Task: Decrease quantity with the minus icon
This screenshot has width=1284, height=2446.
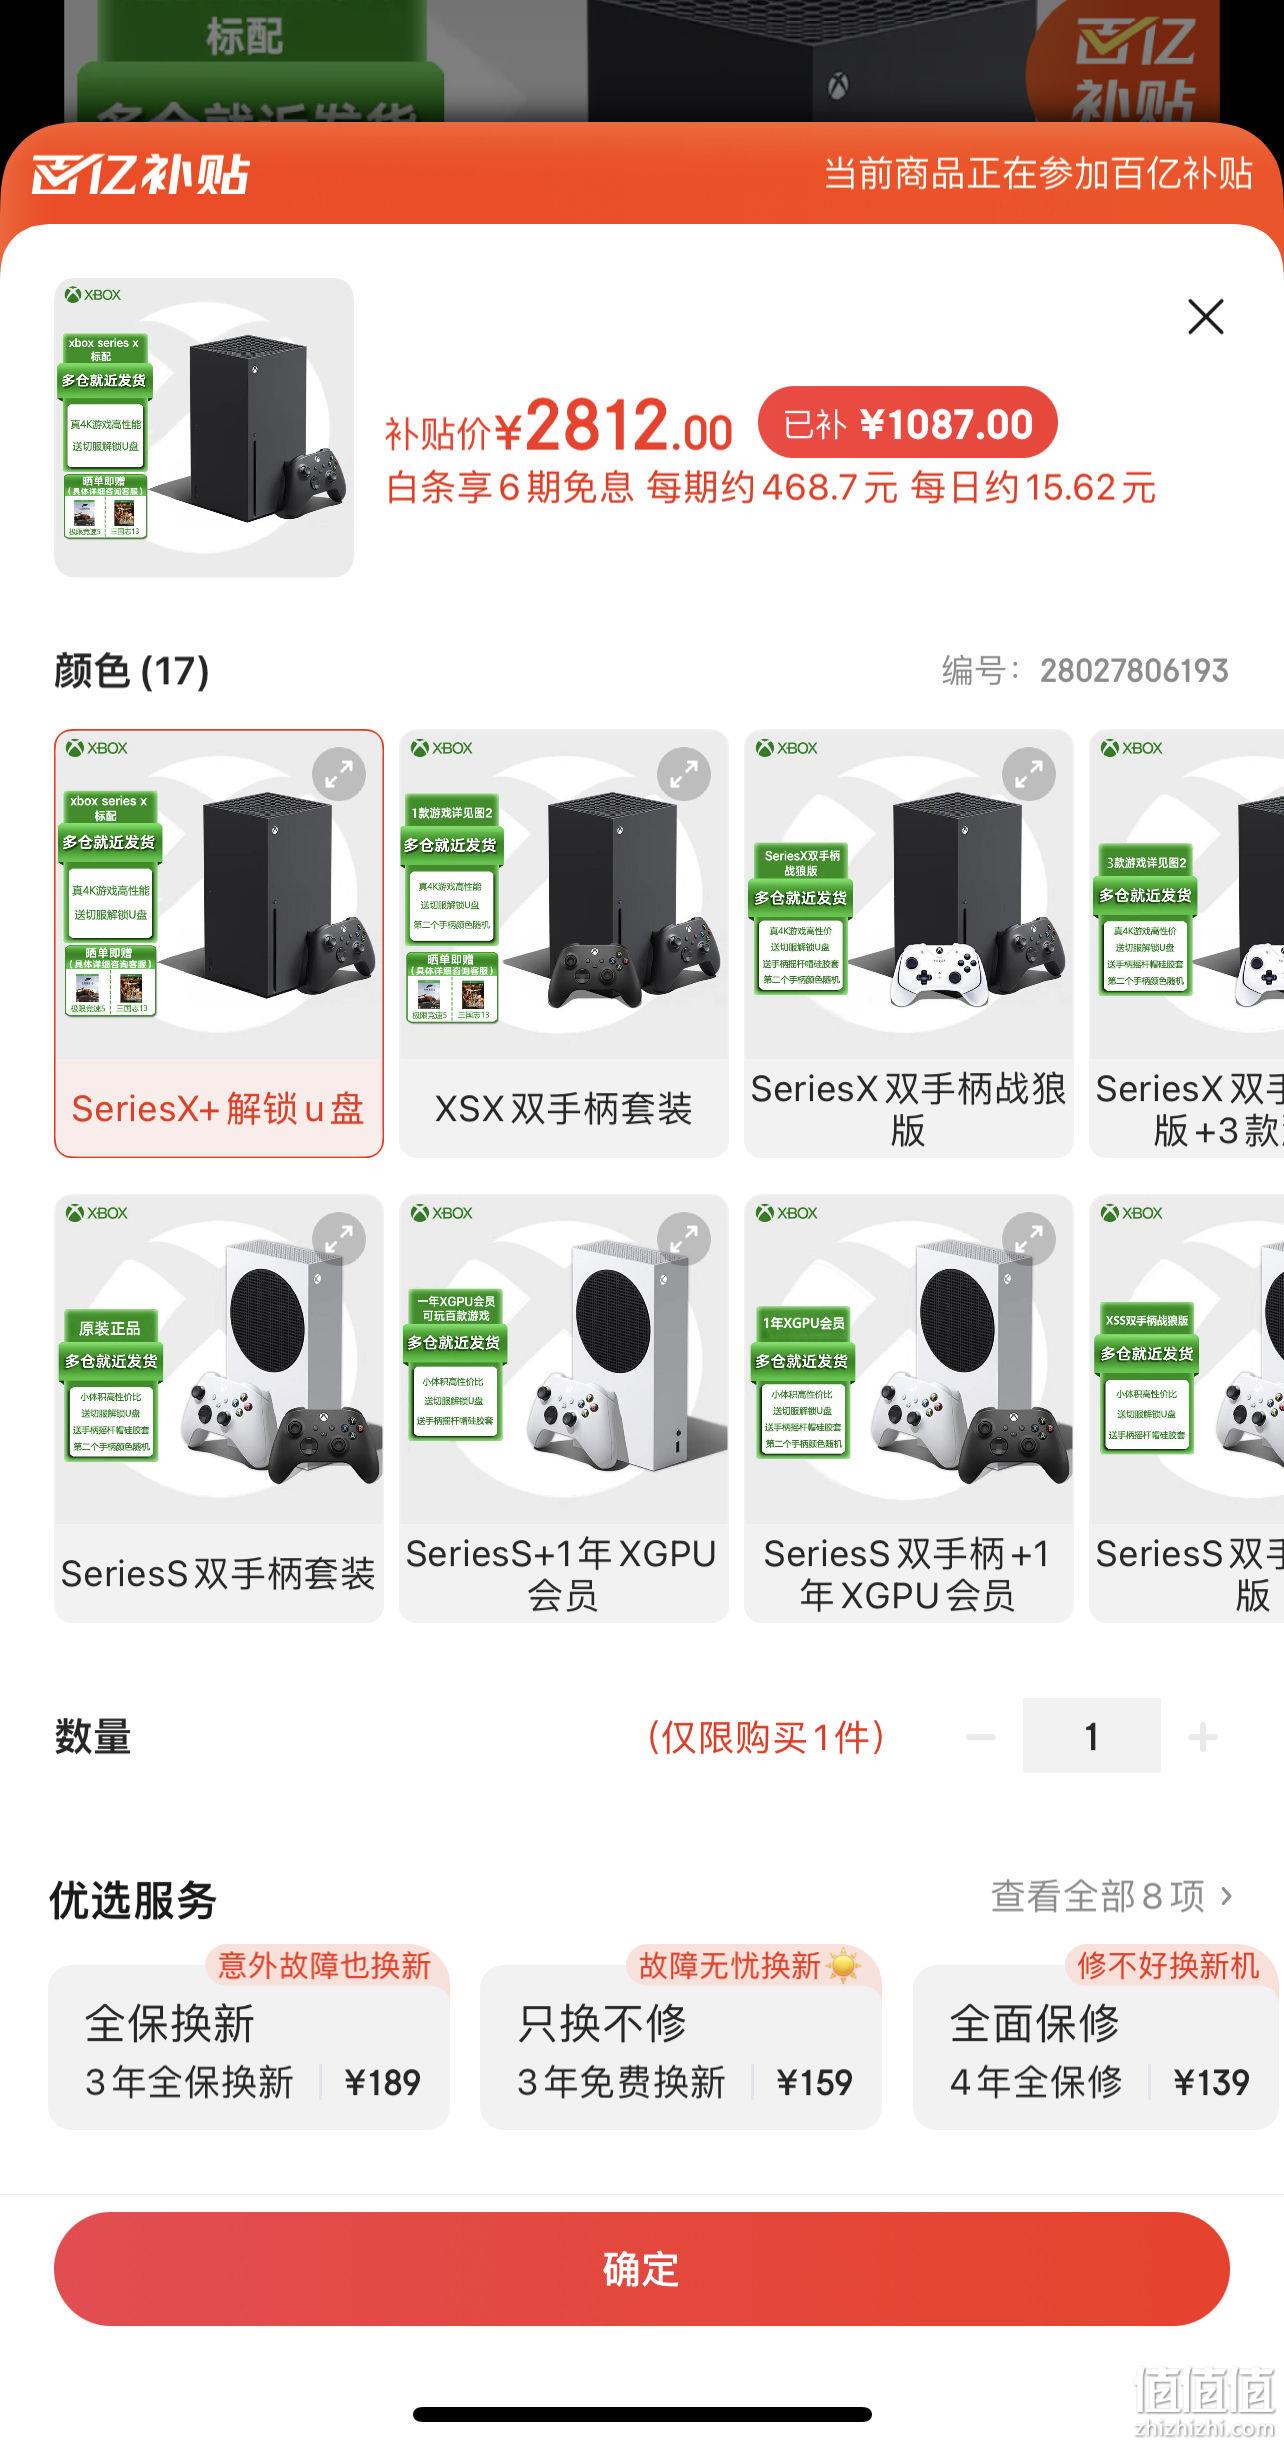Action: pyautogui.click(x=980, y=1737)
